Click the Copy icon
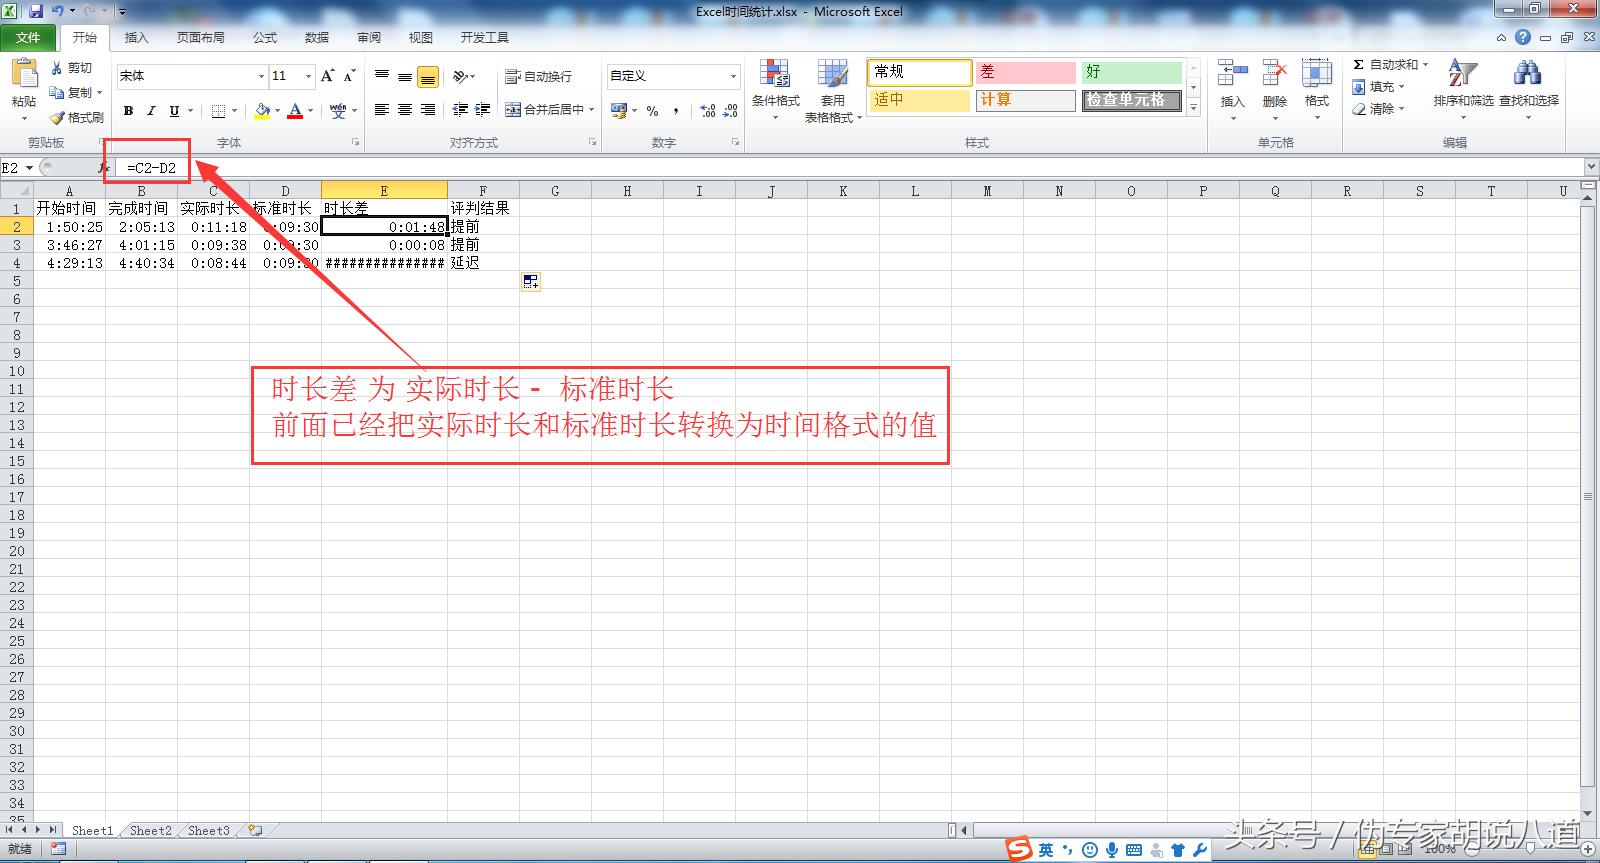This screenshot has height=863, width=1600. pos(57,92)
